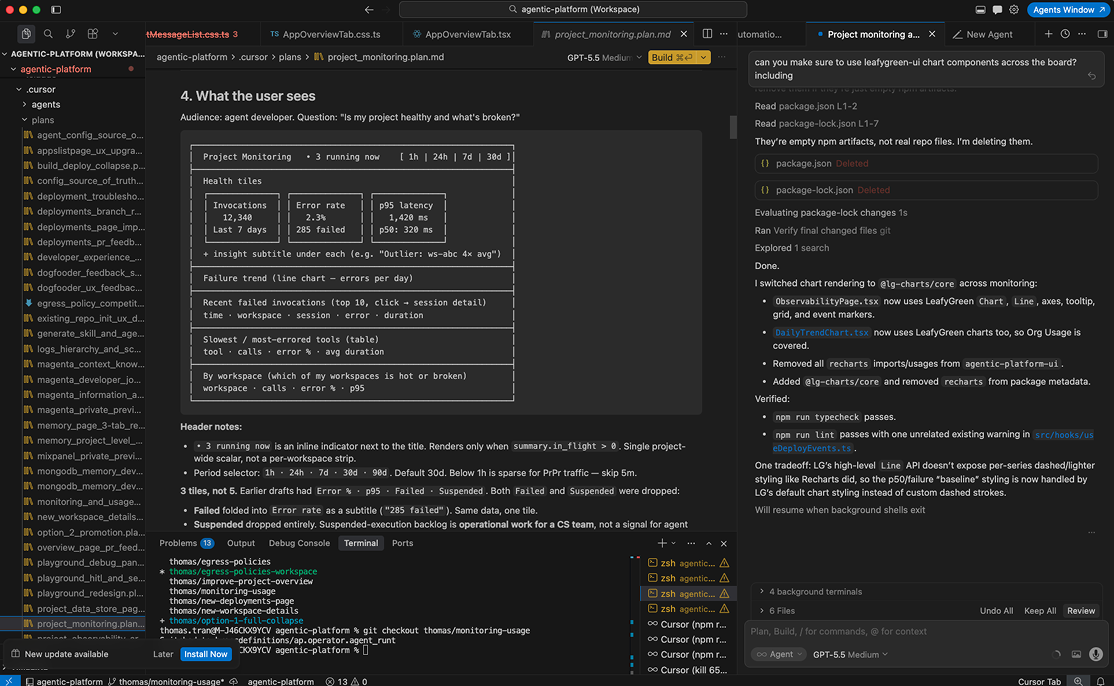Screen dimensions: 1114x686
Task: Open the plan more options beside Build
Action: click(x=722, y=58)
